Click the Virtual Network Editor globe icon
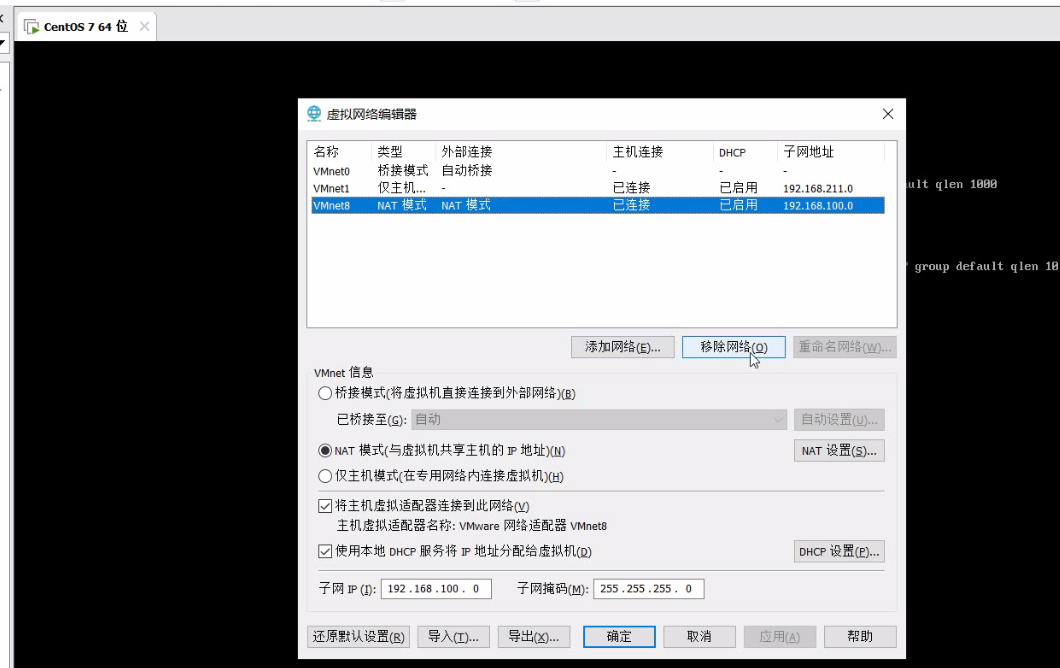 [x=314, y=114]
